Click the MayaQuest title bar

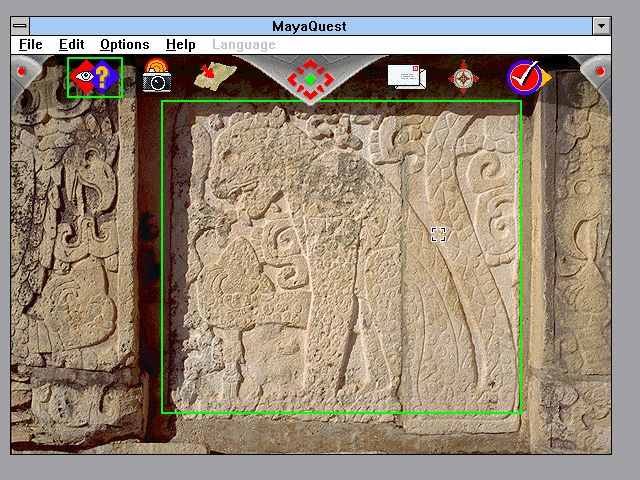(x=311, y=26)
